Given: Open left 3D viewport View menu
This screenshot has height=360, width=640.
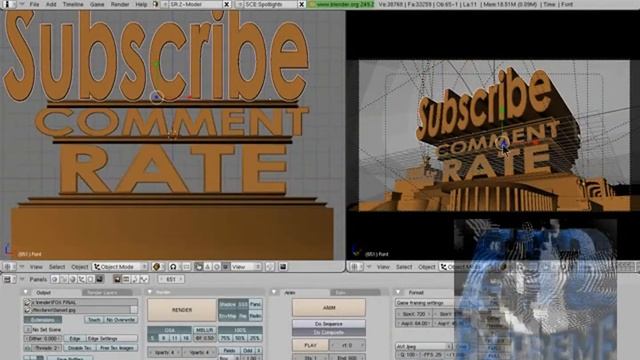Looking at the screenshot, I should pos(36,267).
